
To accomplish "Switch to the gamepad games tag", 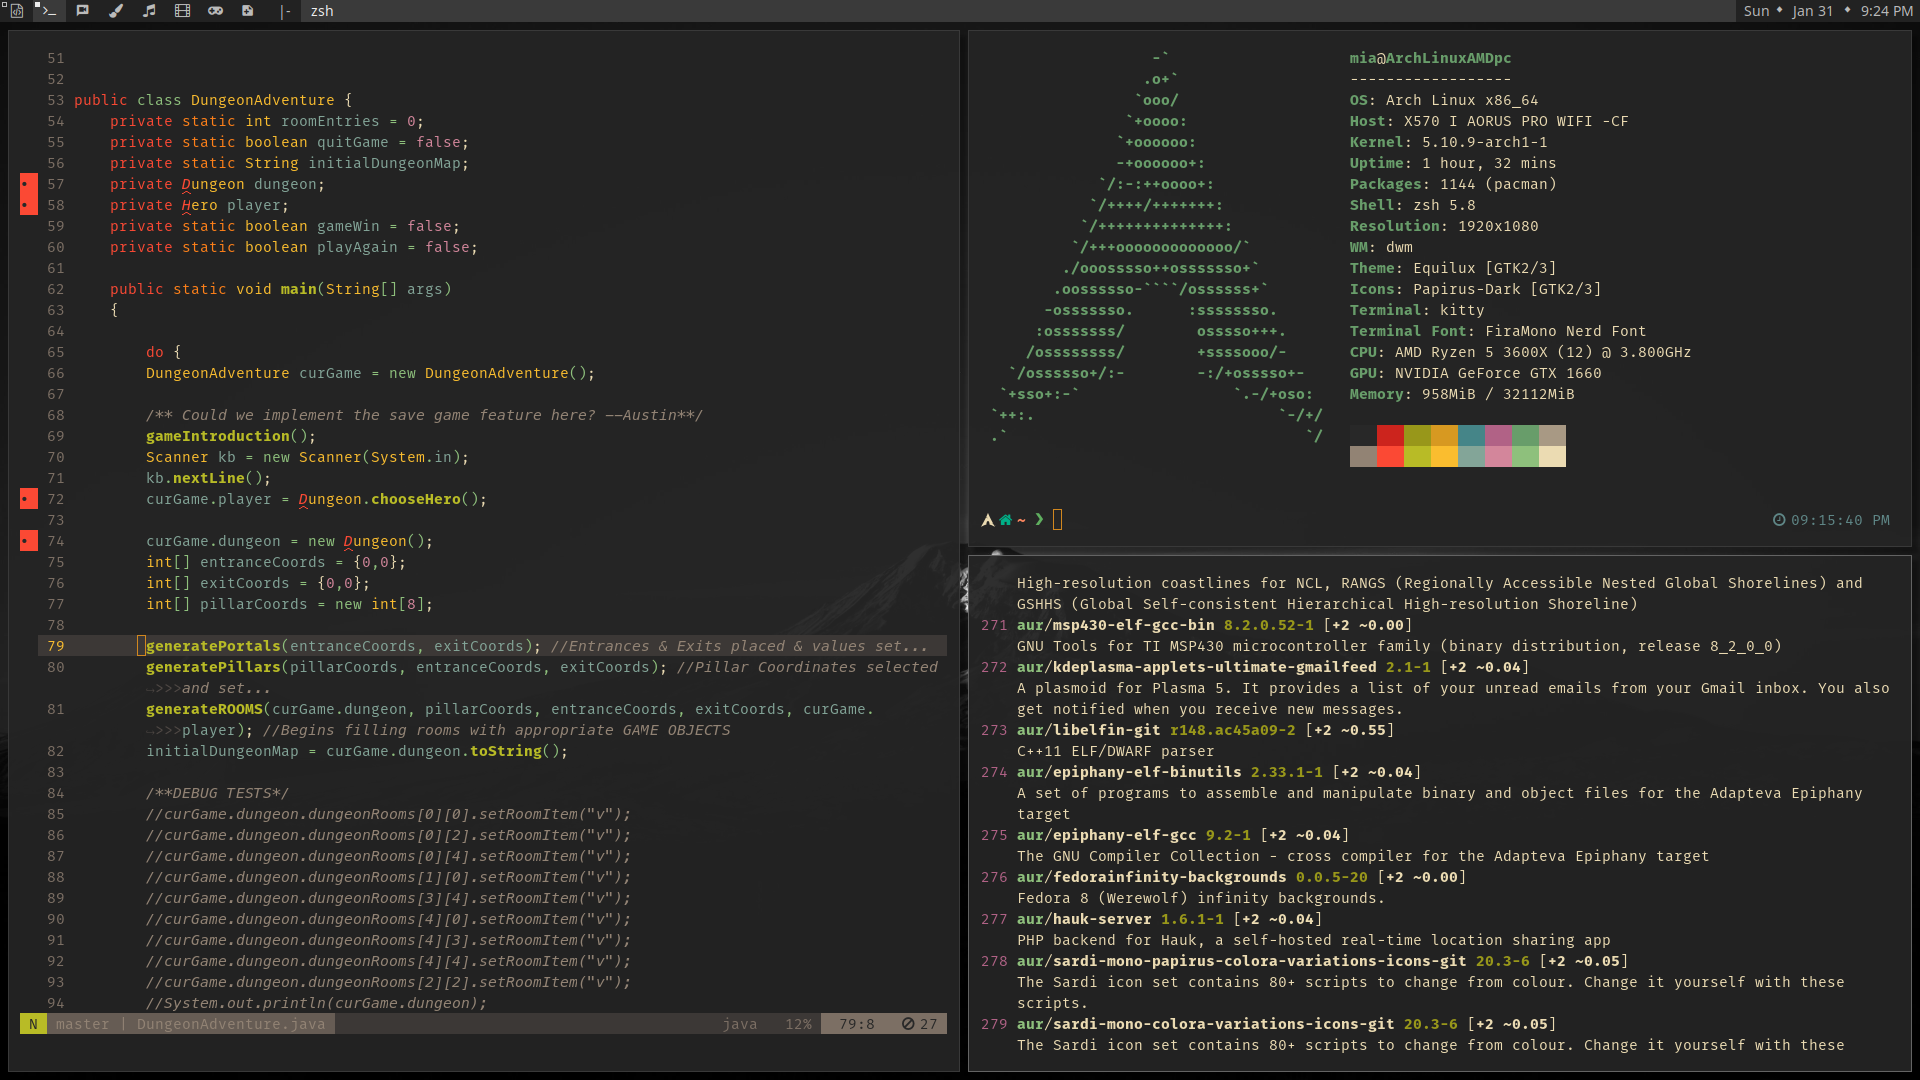I will coord(215,11).
